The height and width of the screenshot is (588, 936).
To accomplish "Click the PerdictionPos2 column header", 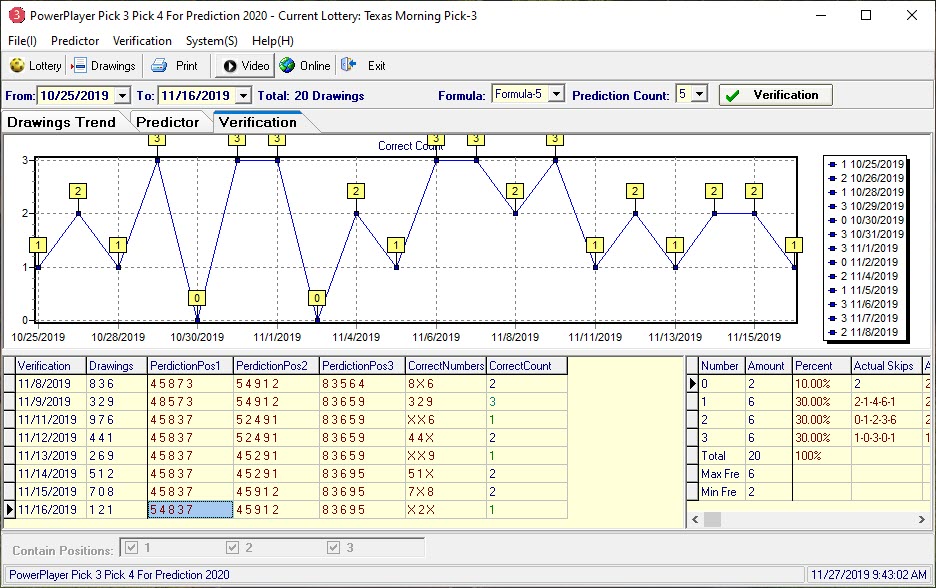I will point(276,366).
